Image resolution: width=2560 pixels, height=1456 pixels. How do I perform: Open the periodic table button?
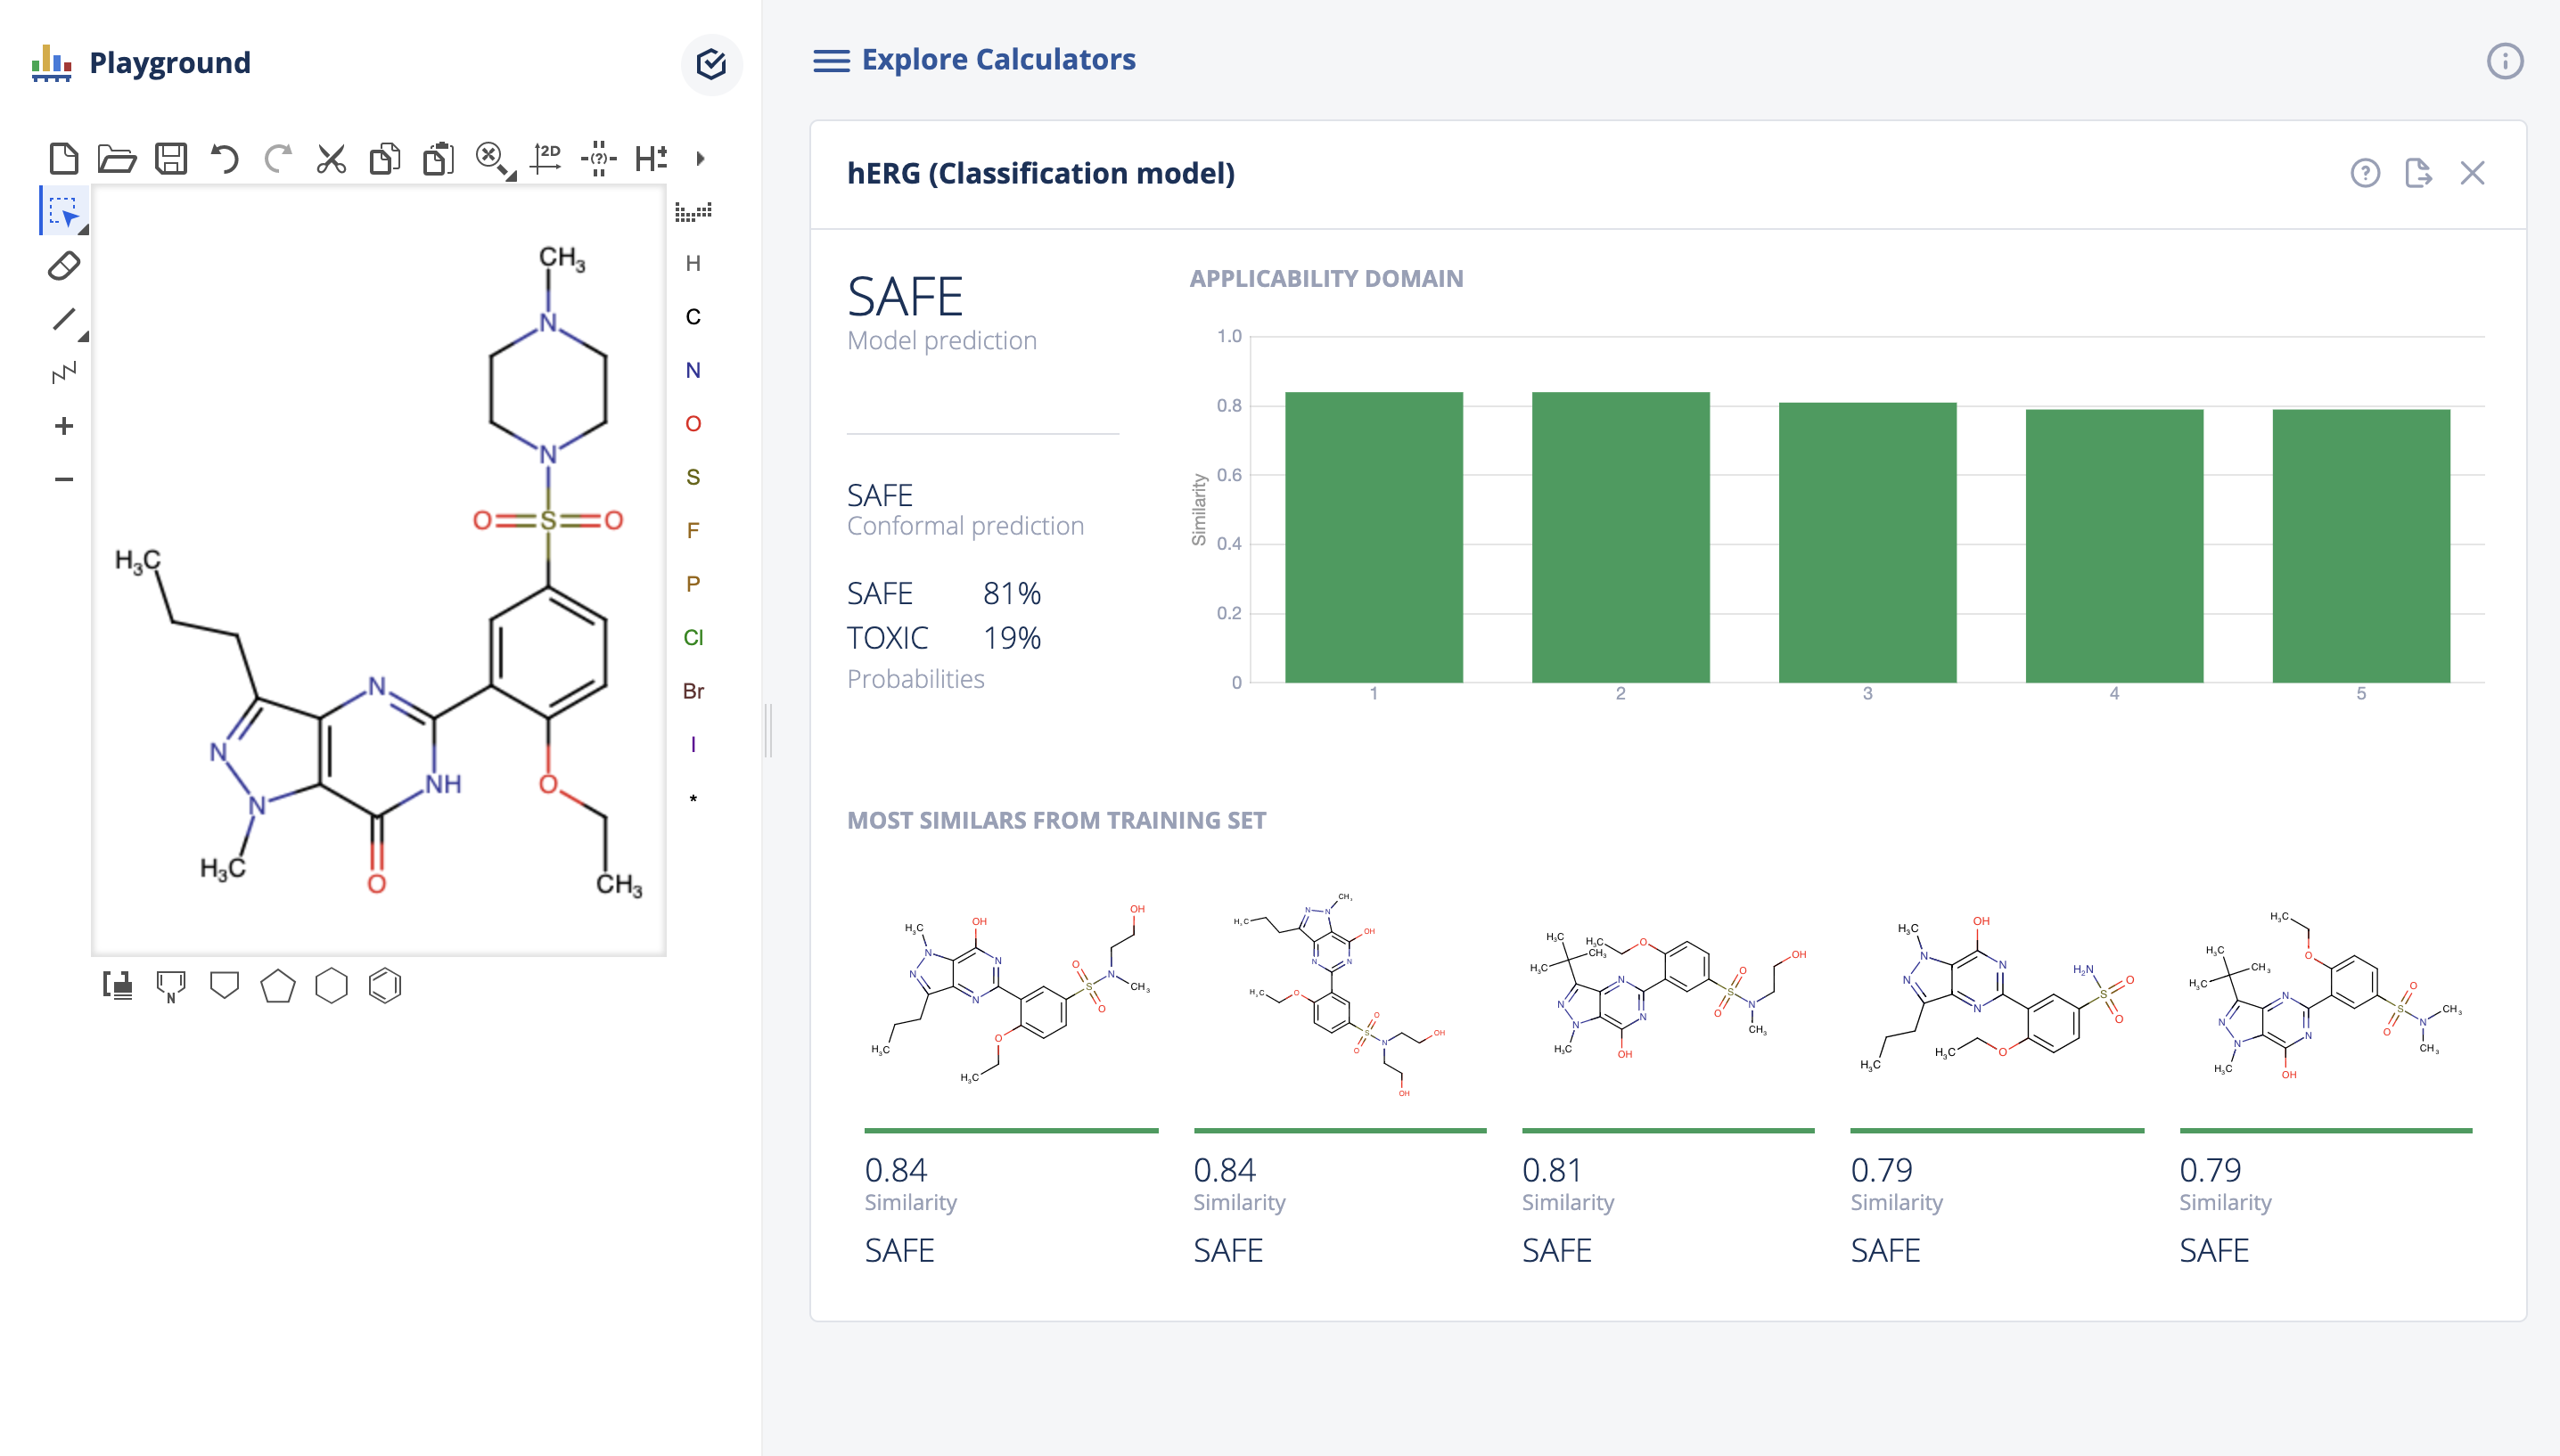tap(693, 212)
